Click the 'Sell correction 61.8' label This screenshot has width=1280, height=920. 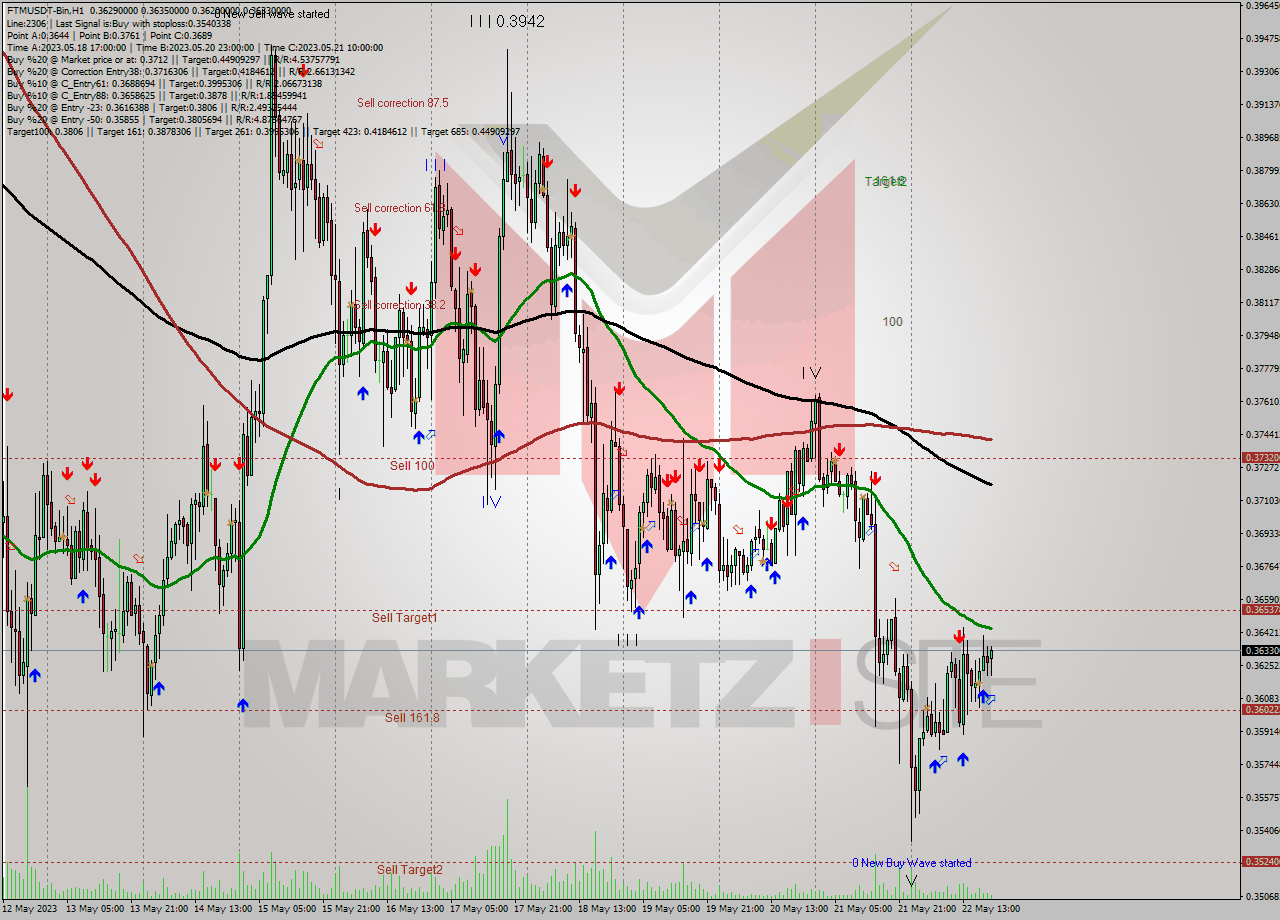point(400,208)
